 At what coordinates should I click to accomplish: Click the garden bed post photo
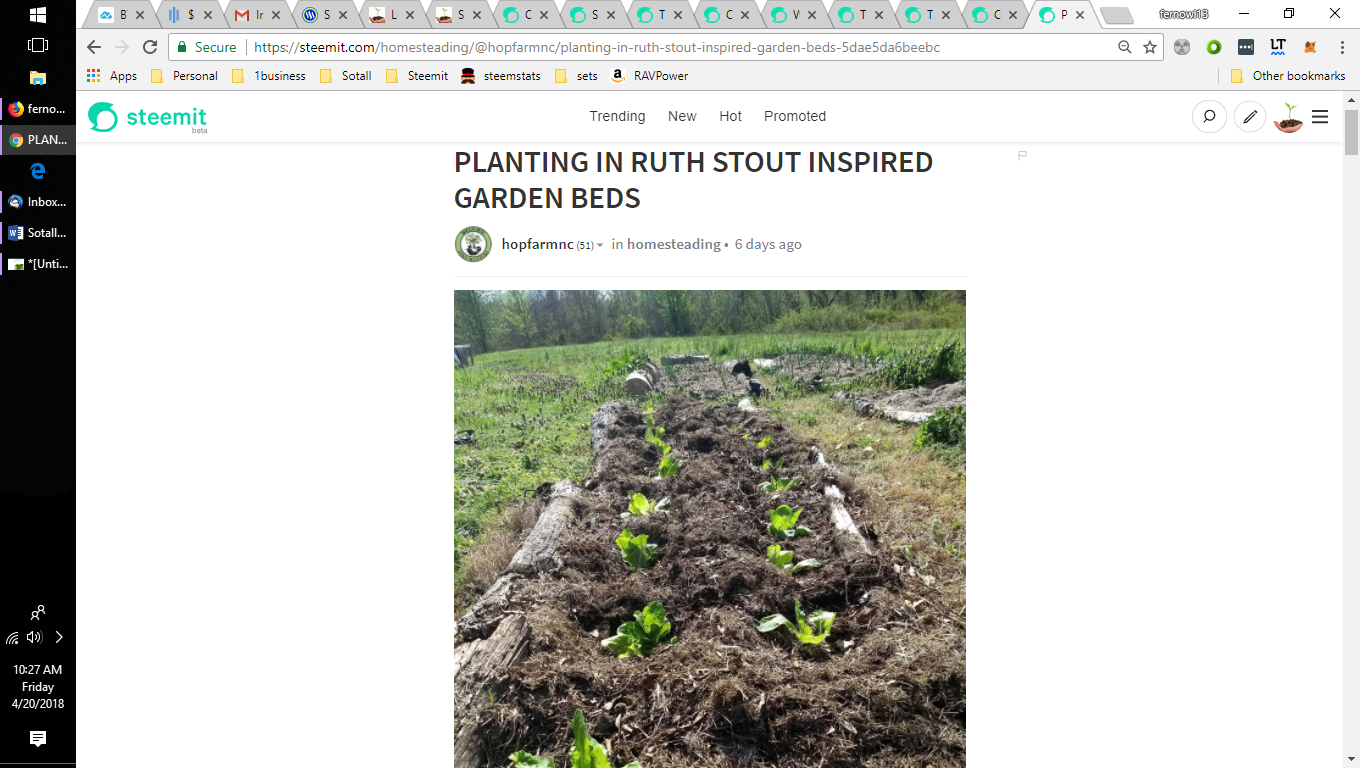(710, 529)
